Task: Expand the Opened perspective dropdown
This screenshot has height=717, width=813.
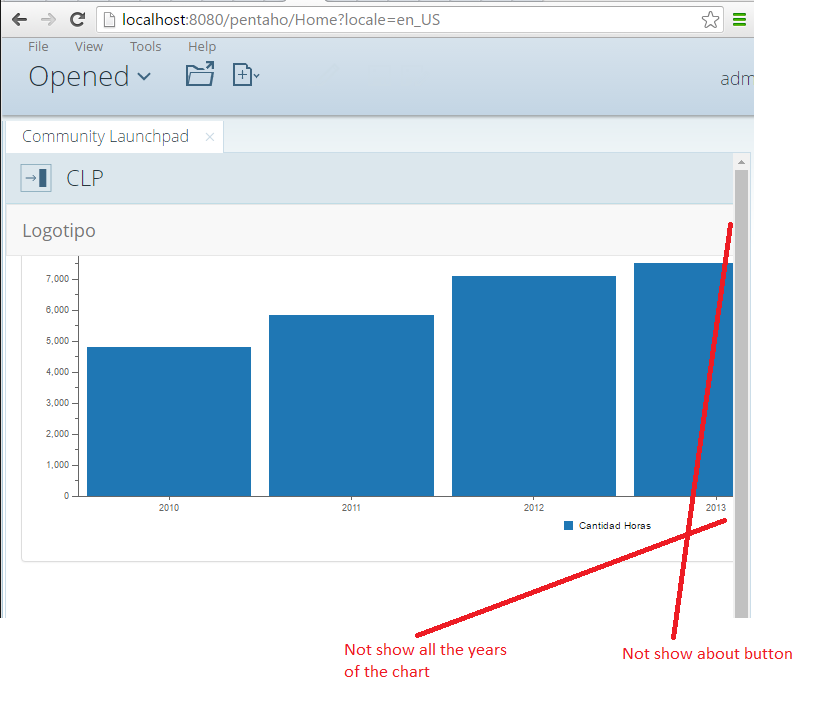Action: (x=90, y=77)
